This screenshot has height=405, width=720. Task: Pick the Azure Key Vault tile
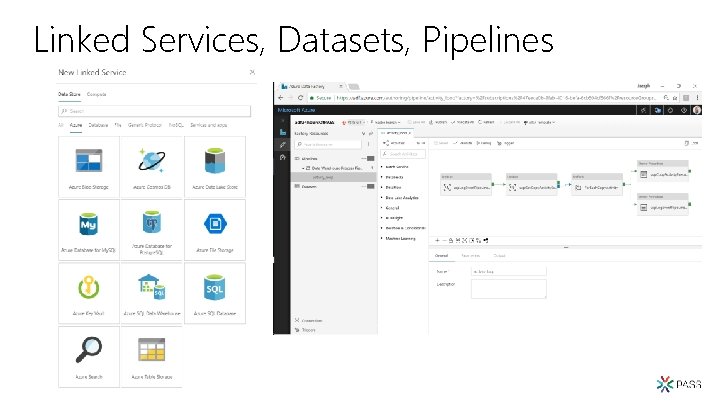[89, 293]
